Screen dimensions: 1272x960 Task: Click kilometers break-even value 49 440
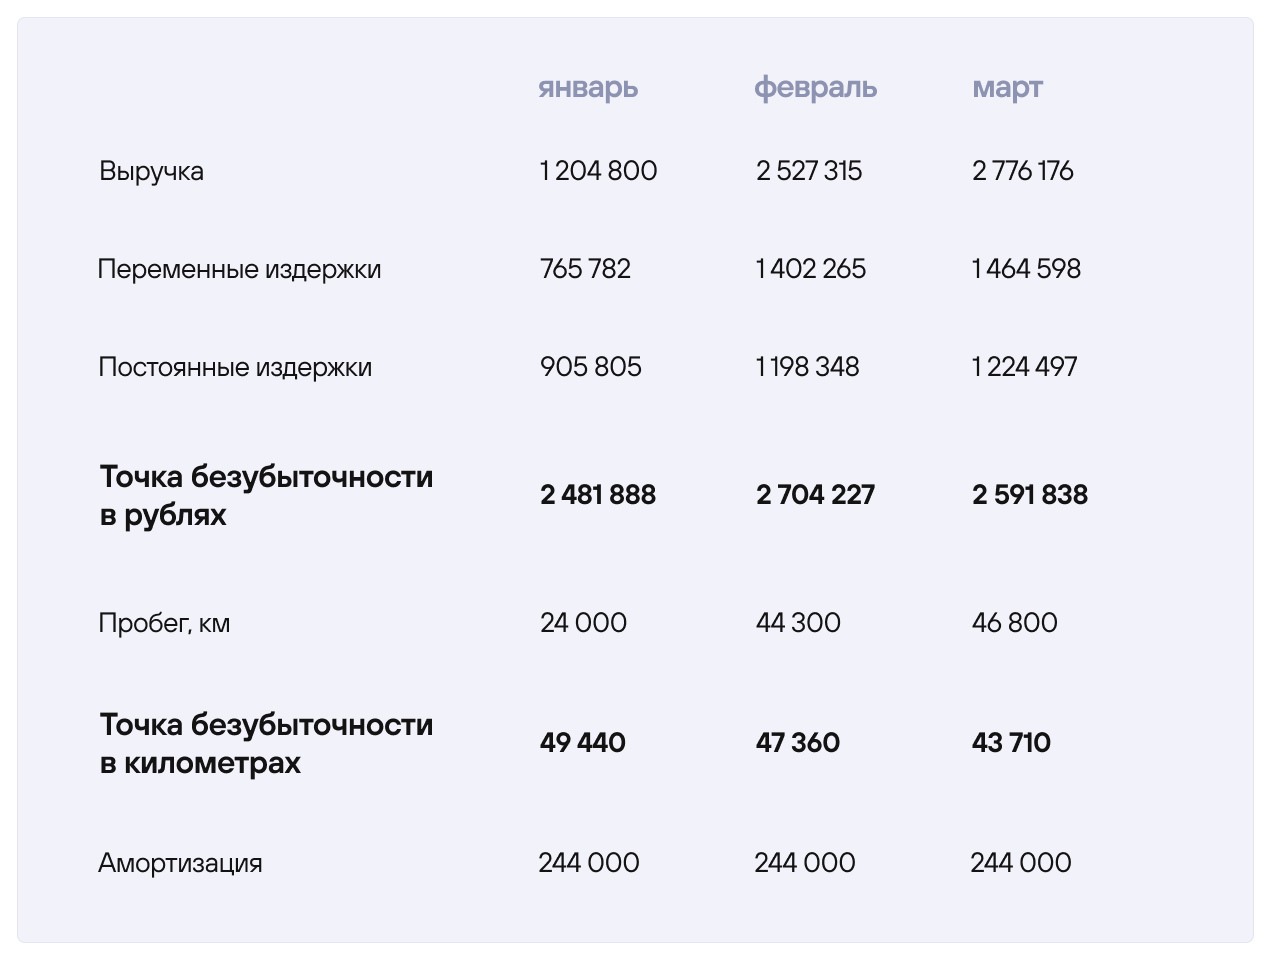point(582,743)
